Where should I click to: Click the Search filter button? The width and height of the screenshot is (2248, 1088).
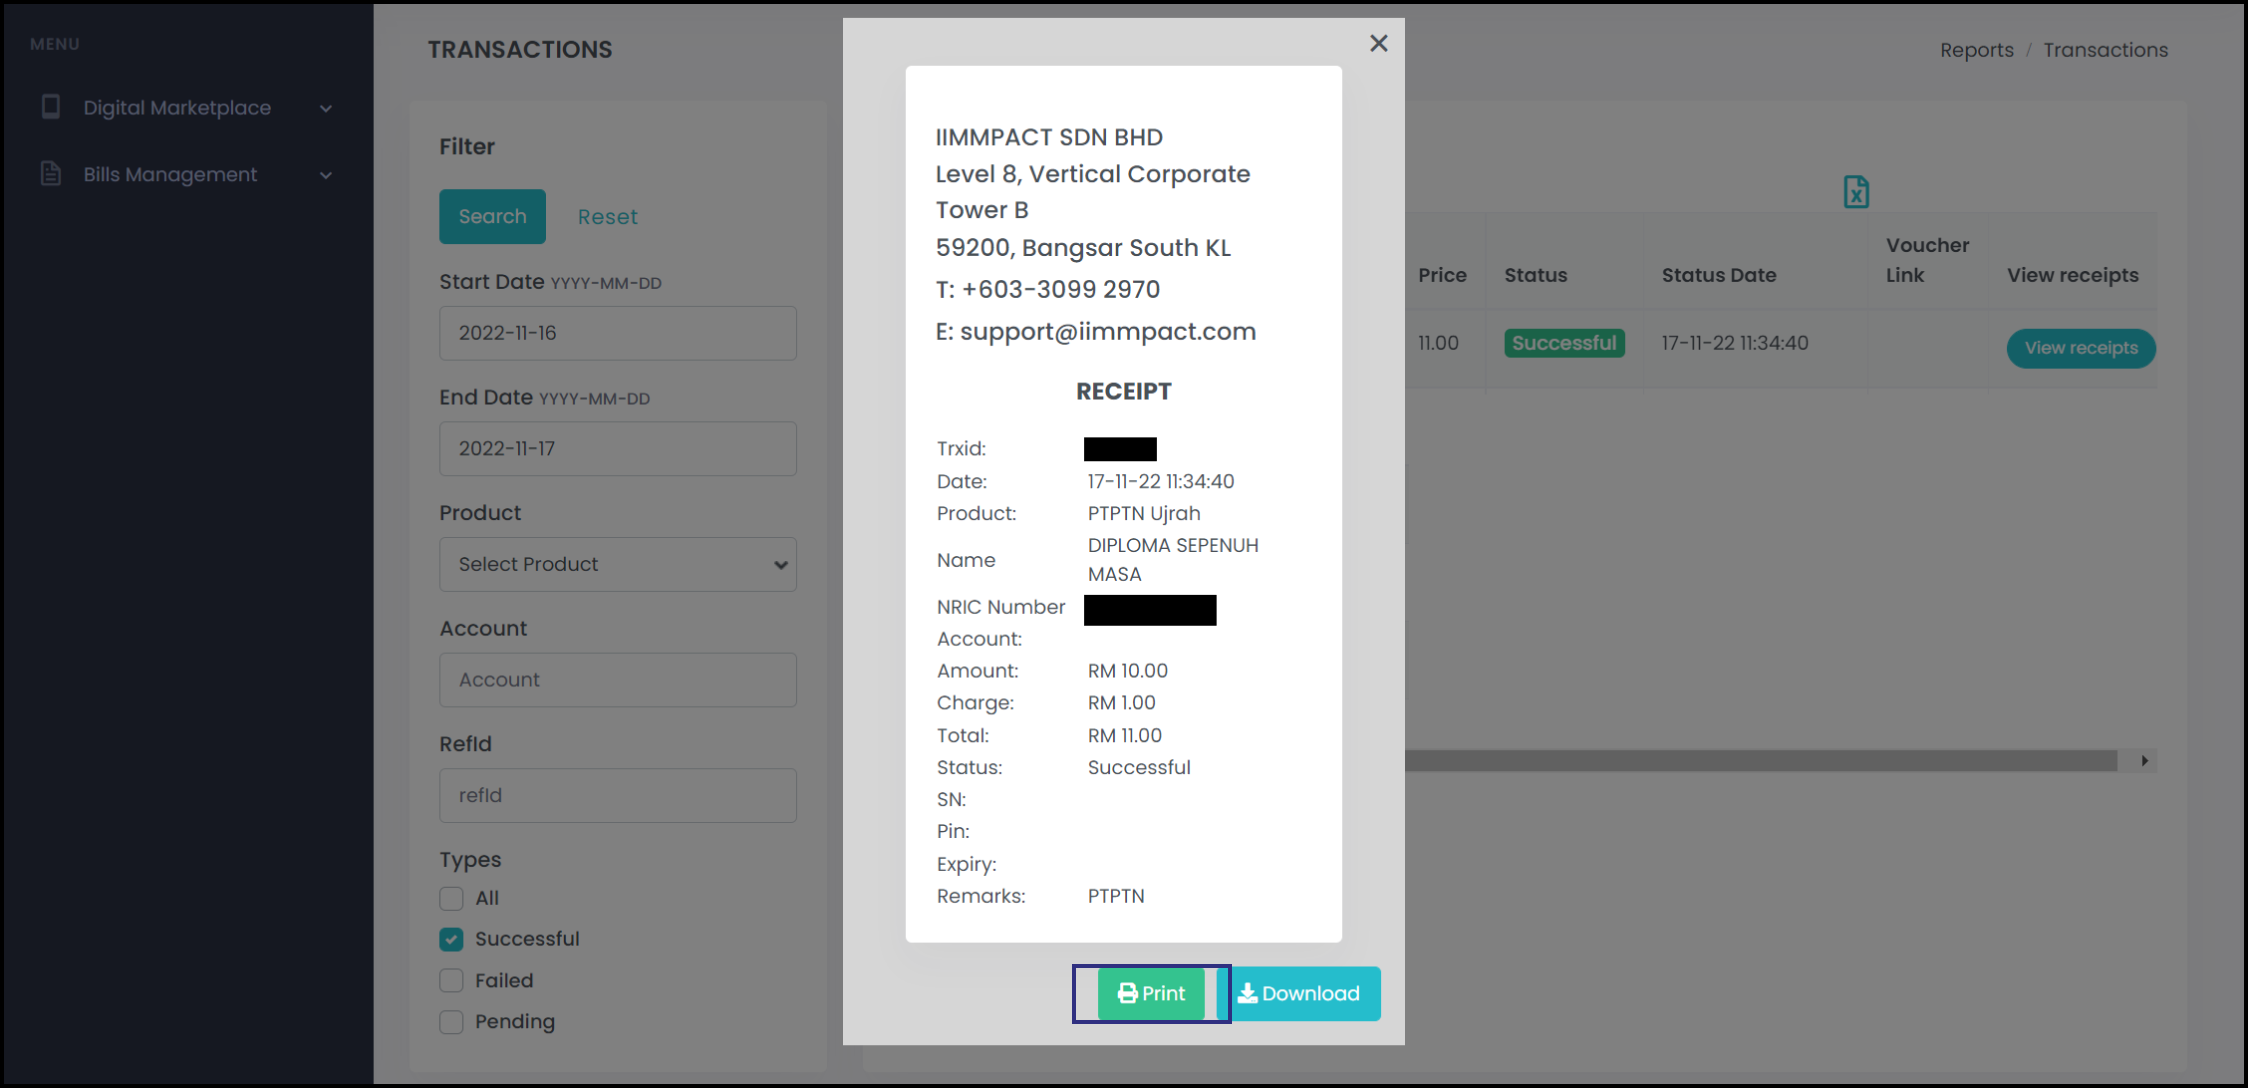[492, 216]
